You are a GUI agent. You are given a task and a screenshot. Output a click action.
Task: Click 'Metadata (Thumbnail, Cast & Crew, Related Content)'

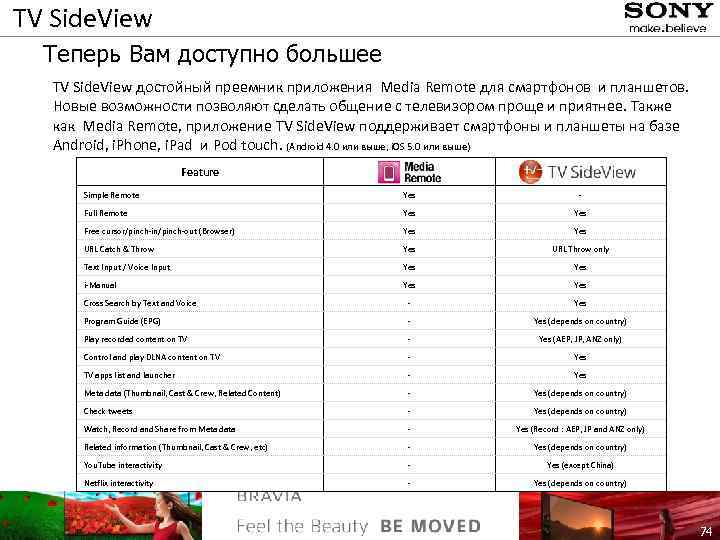[x=182, y=393]
